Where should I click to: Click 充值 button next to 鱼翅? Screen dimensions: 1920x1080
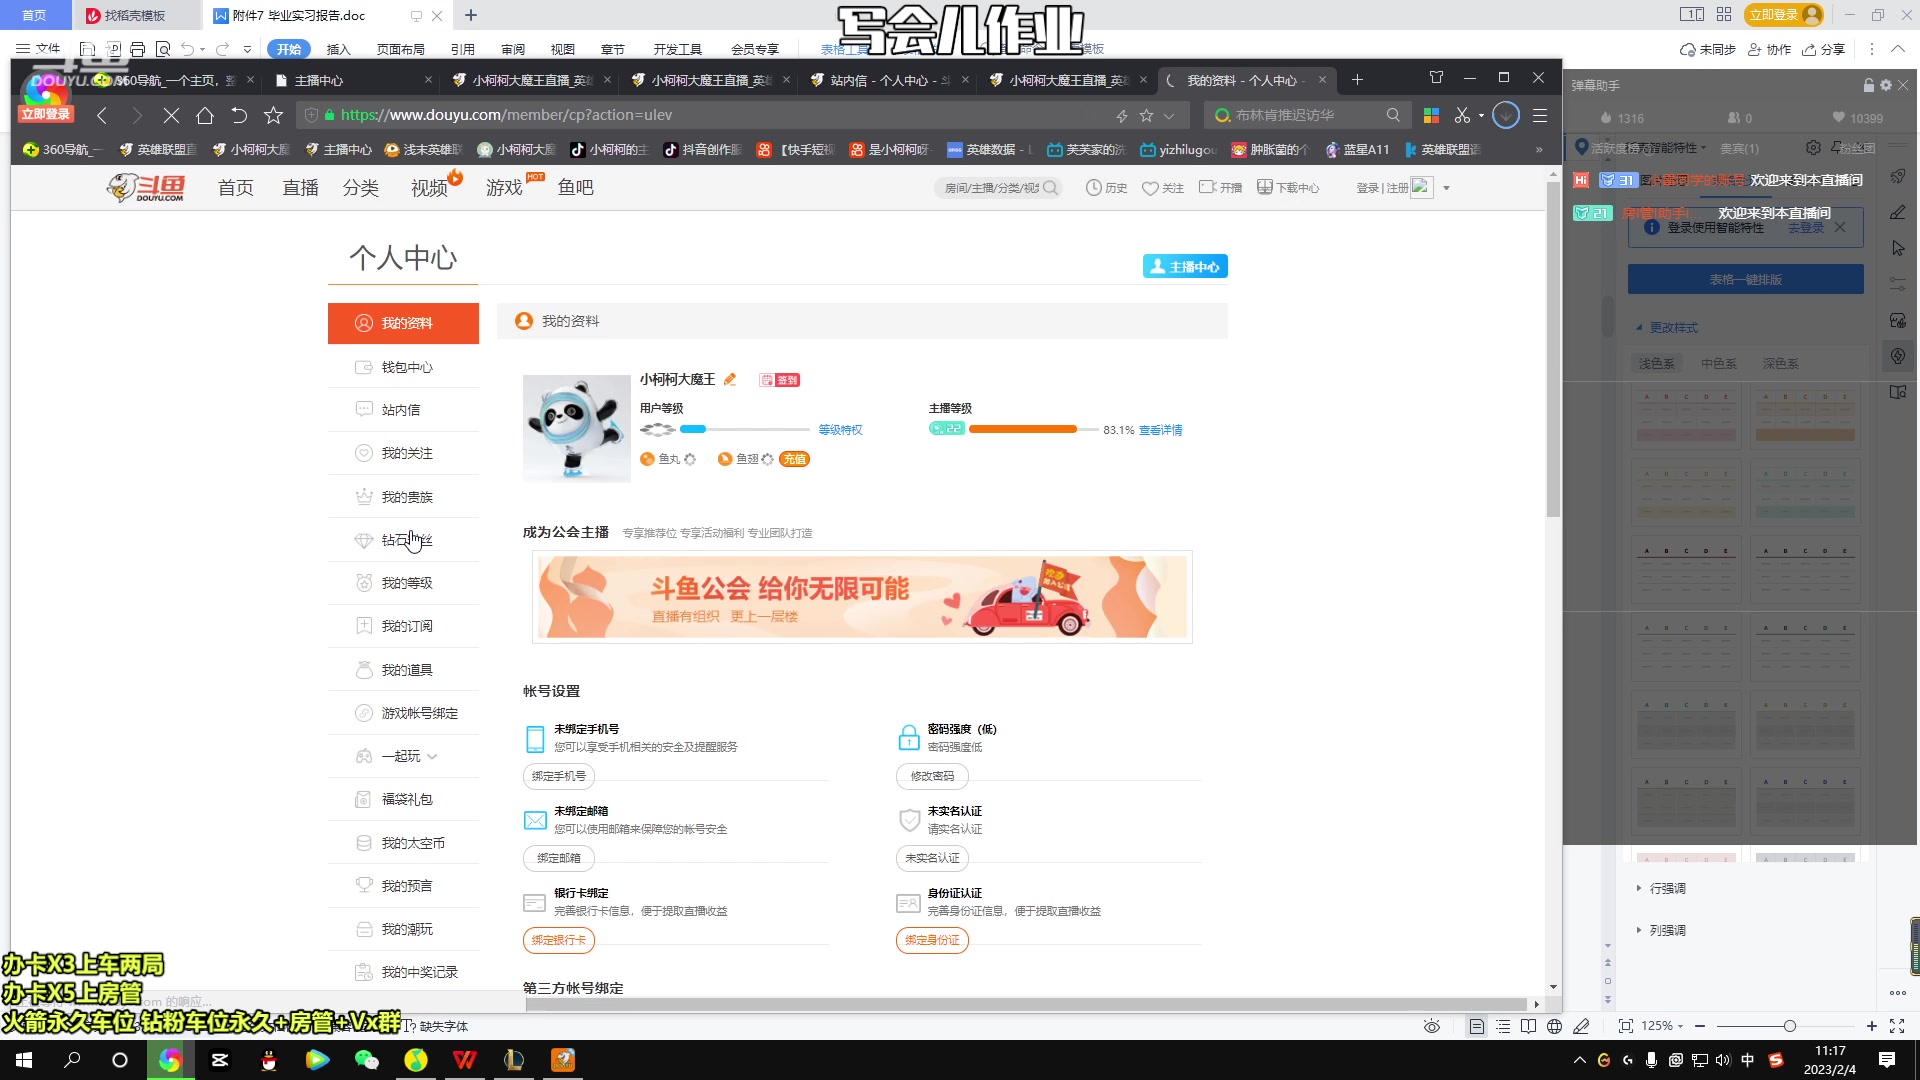794,459
